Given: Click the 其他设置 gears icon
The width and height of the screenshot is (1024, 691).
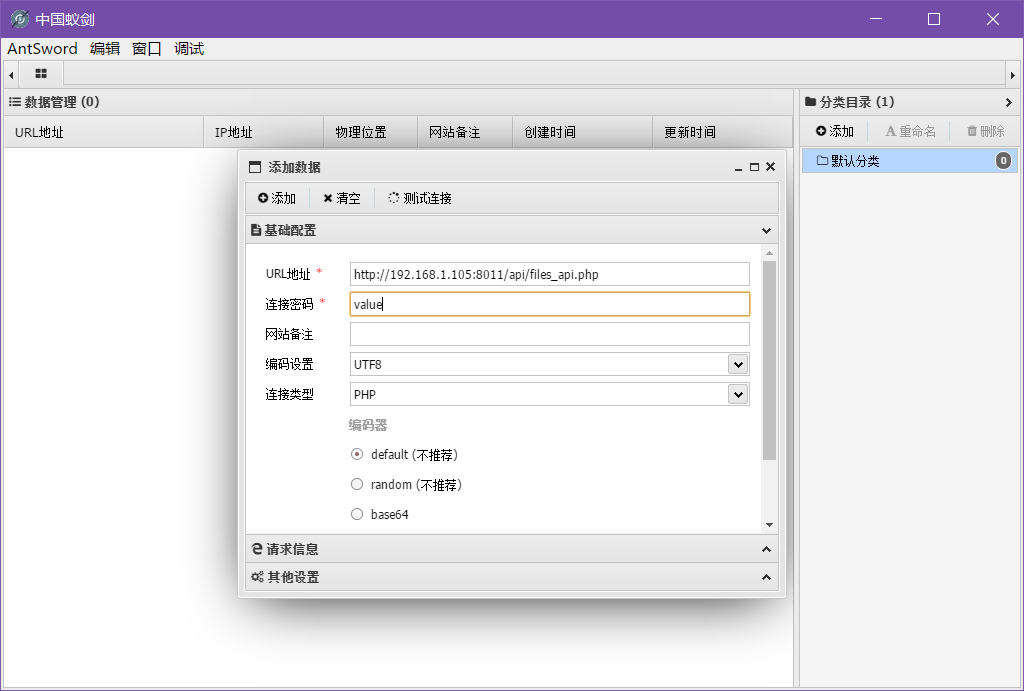Looking at the screenshot, I should [x=257, y=577].
